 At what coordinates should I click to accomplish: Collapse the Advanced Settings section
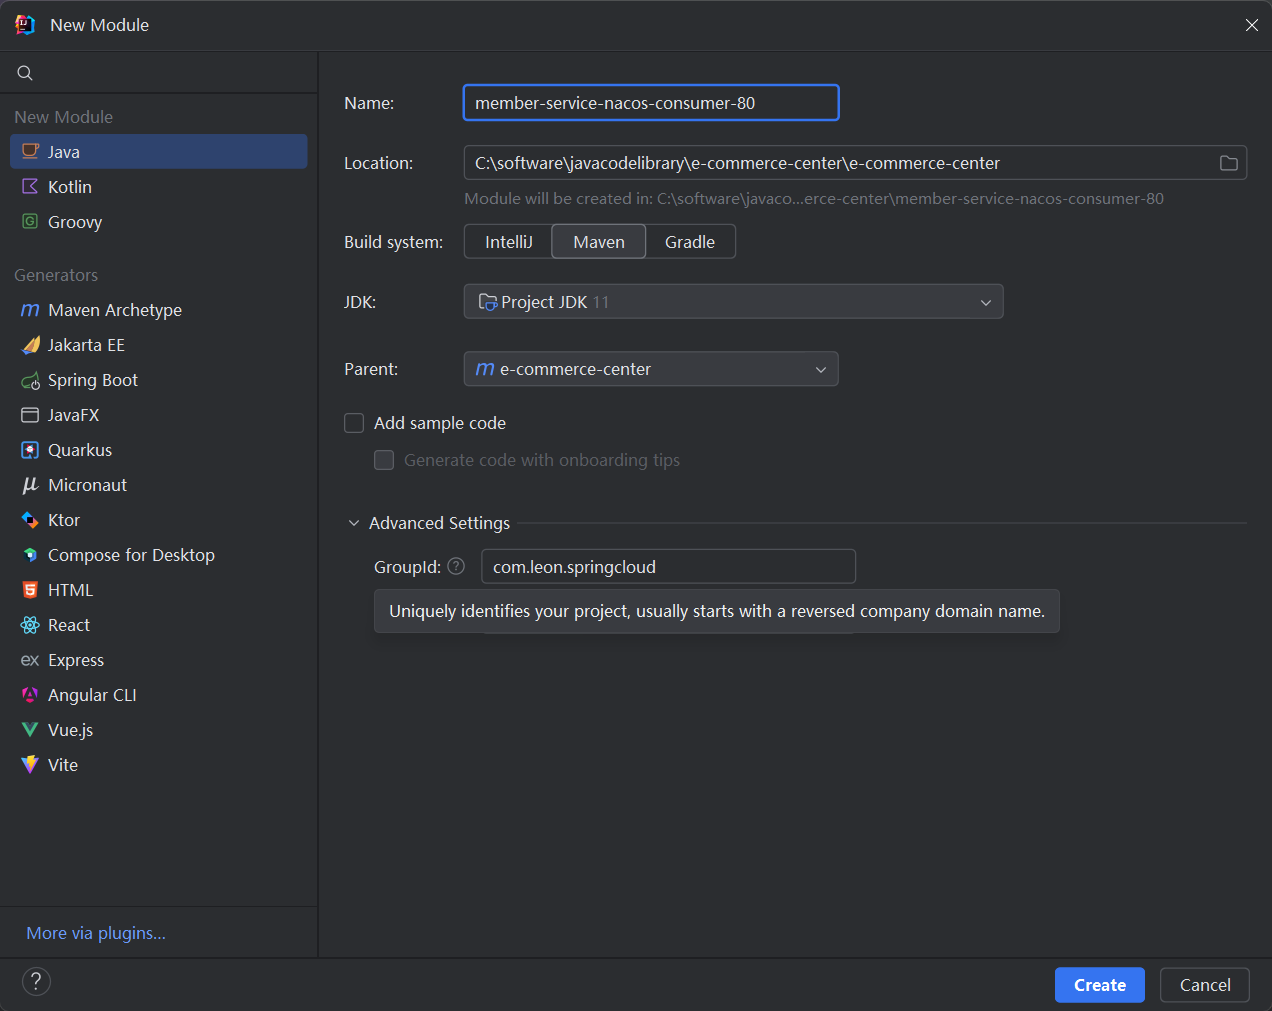pyautogui.click(x=354, y=523)
